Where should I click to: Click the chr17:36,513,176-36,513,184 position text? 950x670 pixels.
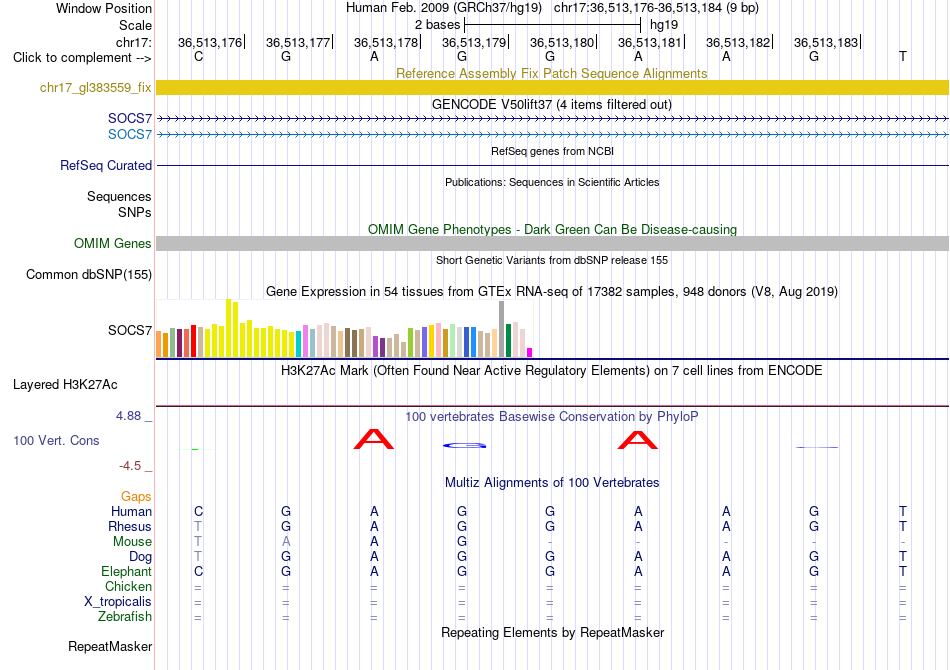coord(656,8)
